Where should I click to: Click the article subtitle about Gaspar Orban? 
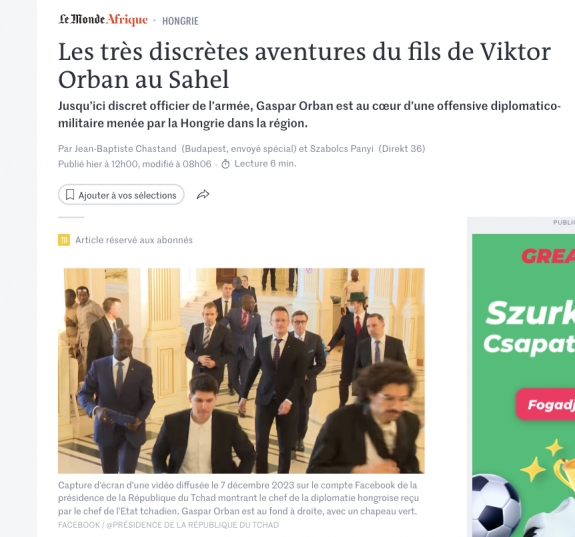point(310,114)
